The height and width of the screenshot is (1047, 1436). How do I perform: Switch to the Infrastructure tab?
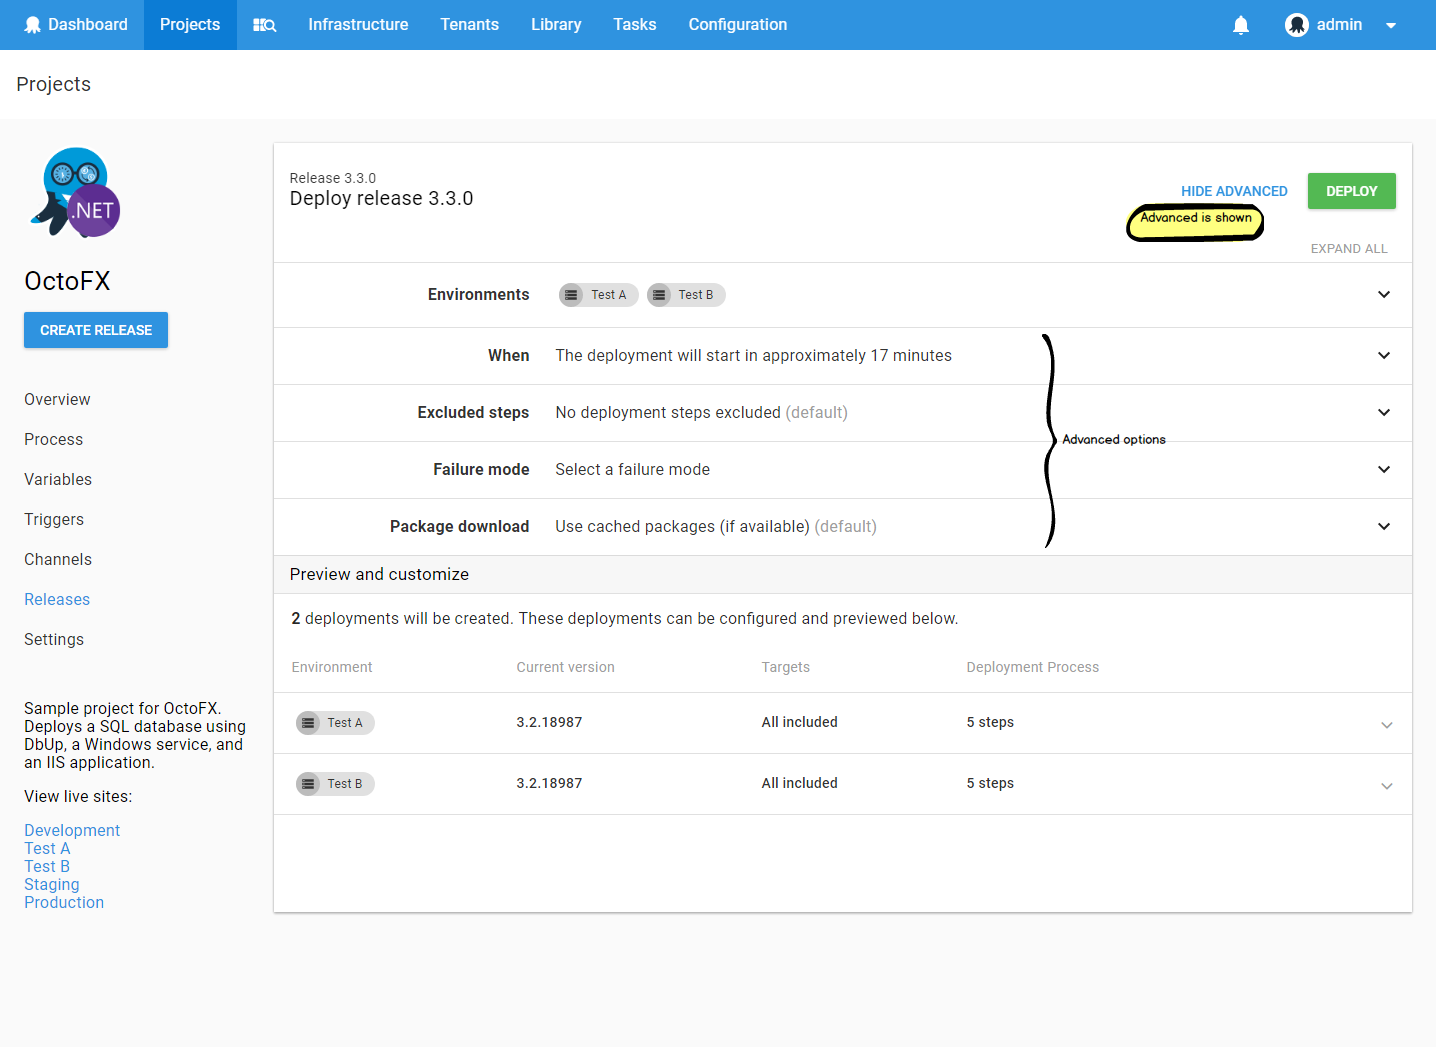[358, 24]
